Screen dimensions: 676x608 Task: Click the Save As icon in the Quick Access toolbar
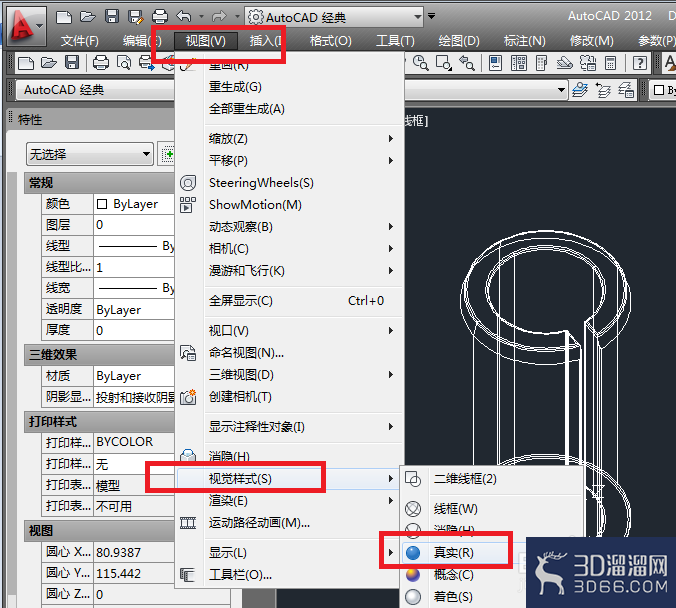[136, 17]
